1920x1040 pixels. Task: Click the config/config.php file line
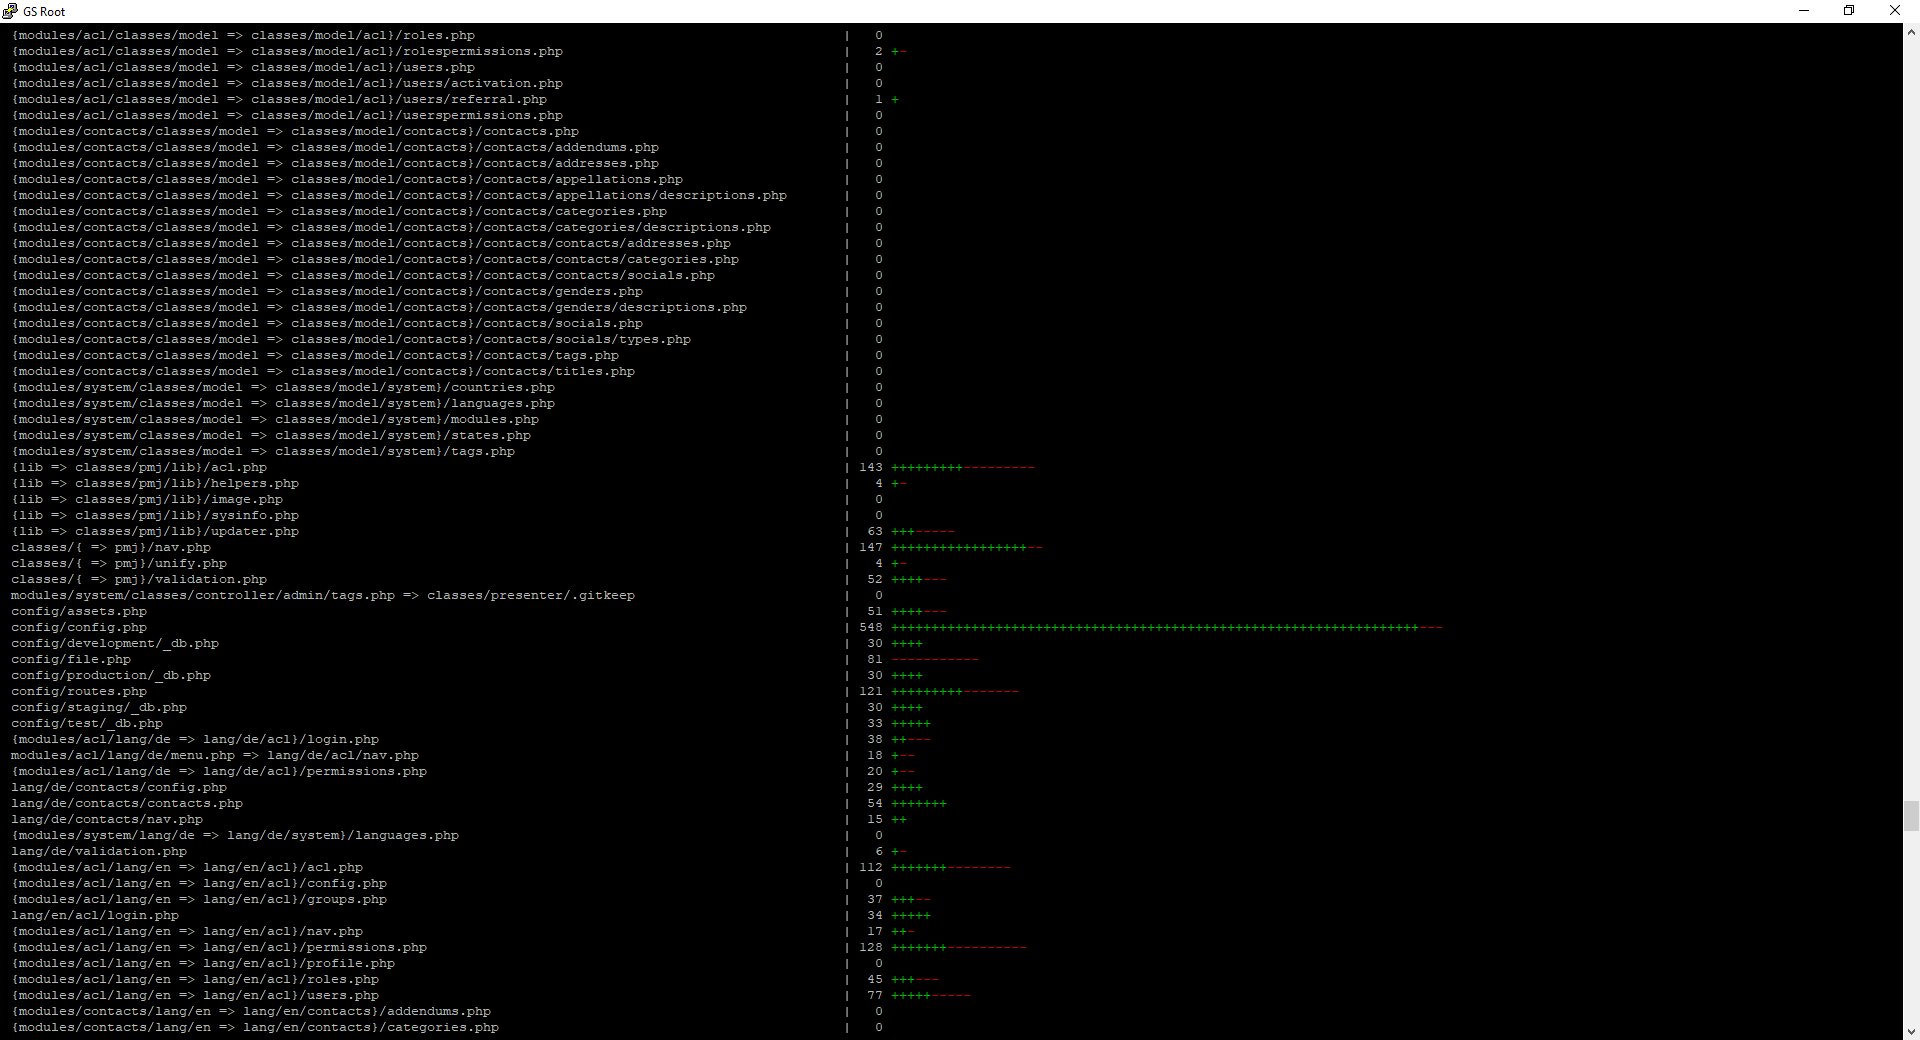[79, 628]
